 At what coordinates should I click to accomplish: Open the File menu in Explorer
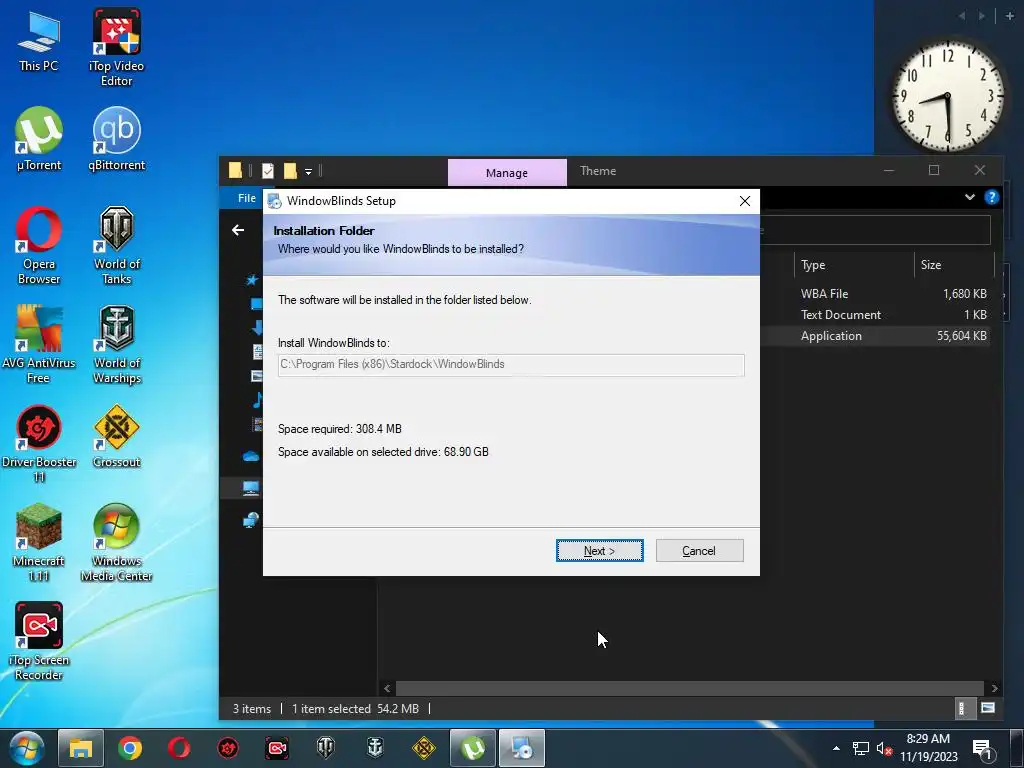pyautogui.click(x=247, y=198)
